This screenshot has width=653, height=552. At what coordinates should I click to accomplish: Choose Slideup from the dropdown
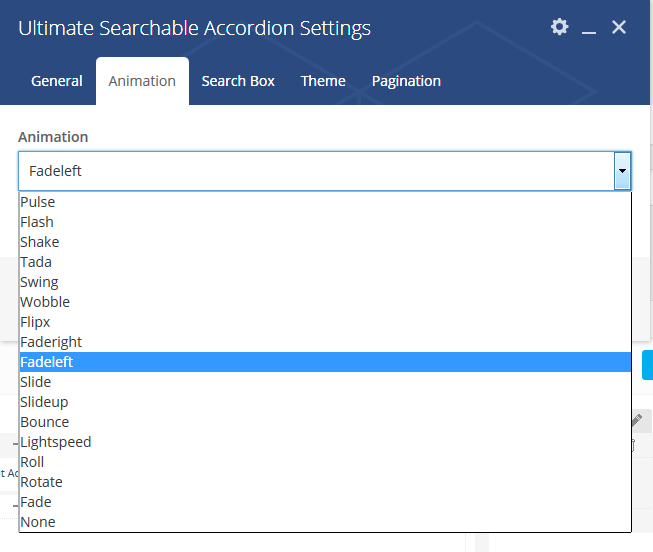pos(44,402)
